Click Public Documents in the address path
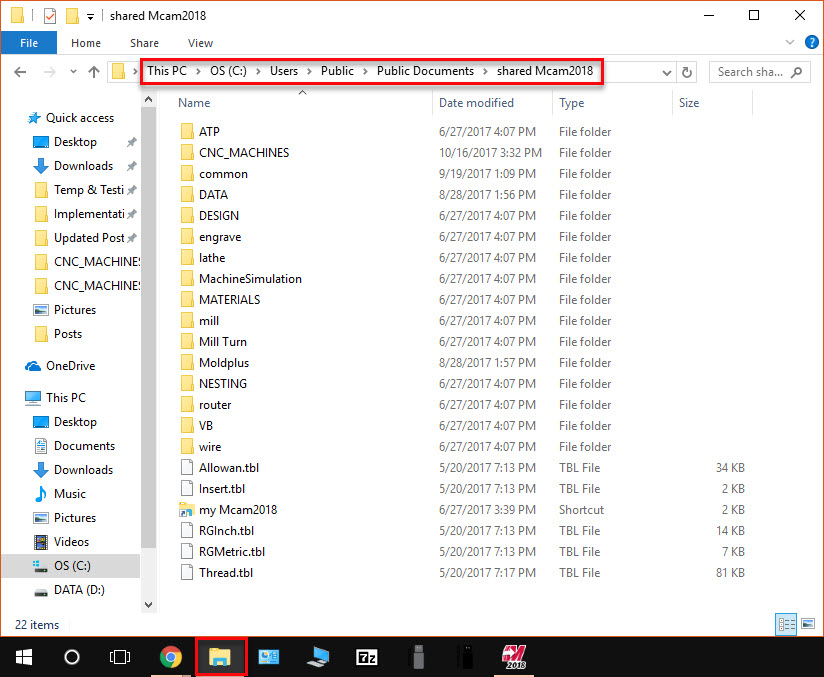This screenshot has width=824, height=677. click(425, 71)
